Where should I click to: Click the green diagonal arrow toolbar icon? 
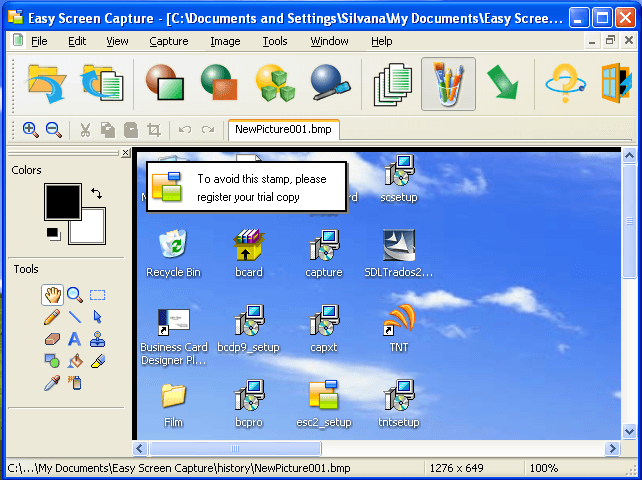coord(503,83)
